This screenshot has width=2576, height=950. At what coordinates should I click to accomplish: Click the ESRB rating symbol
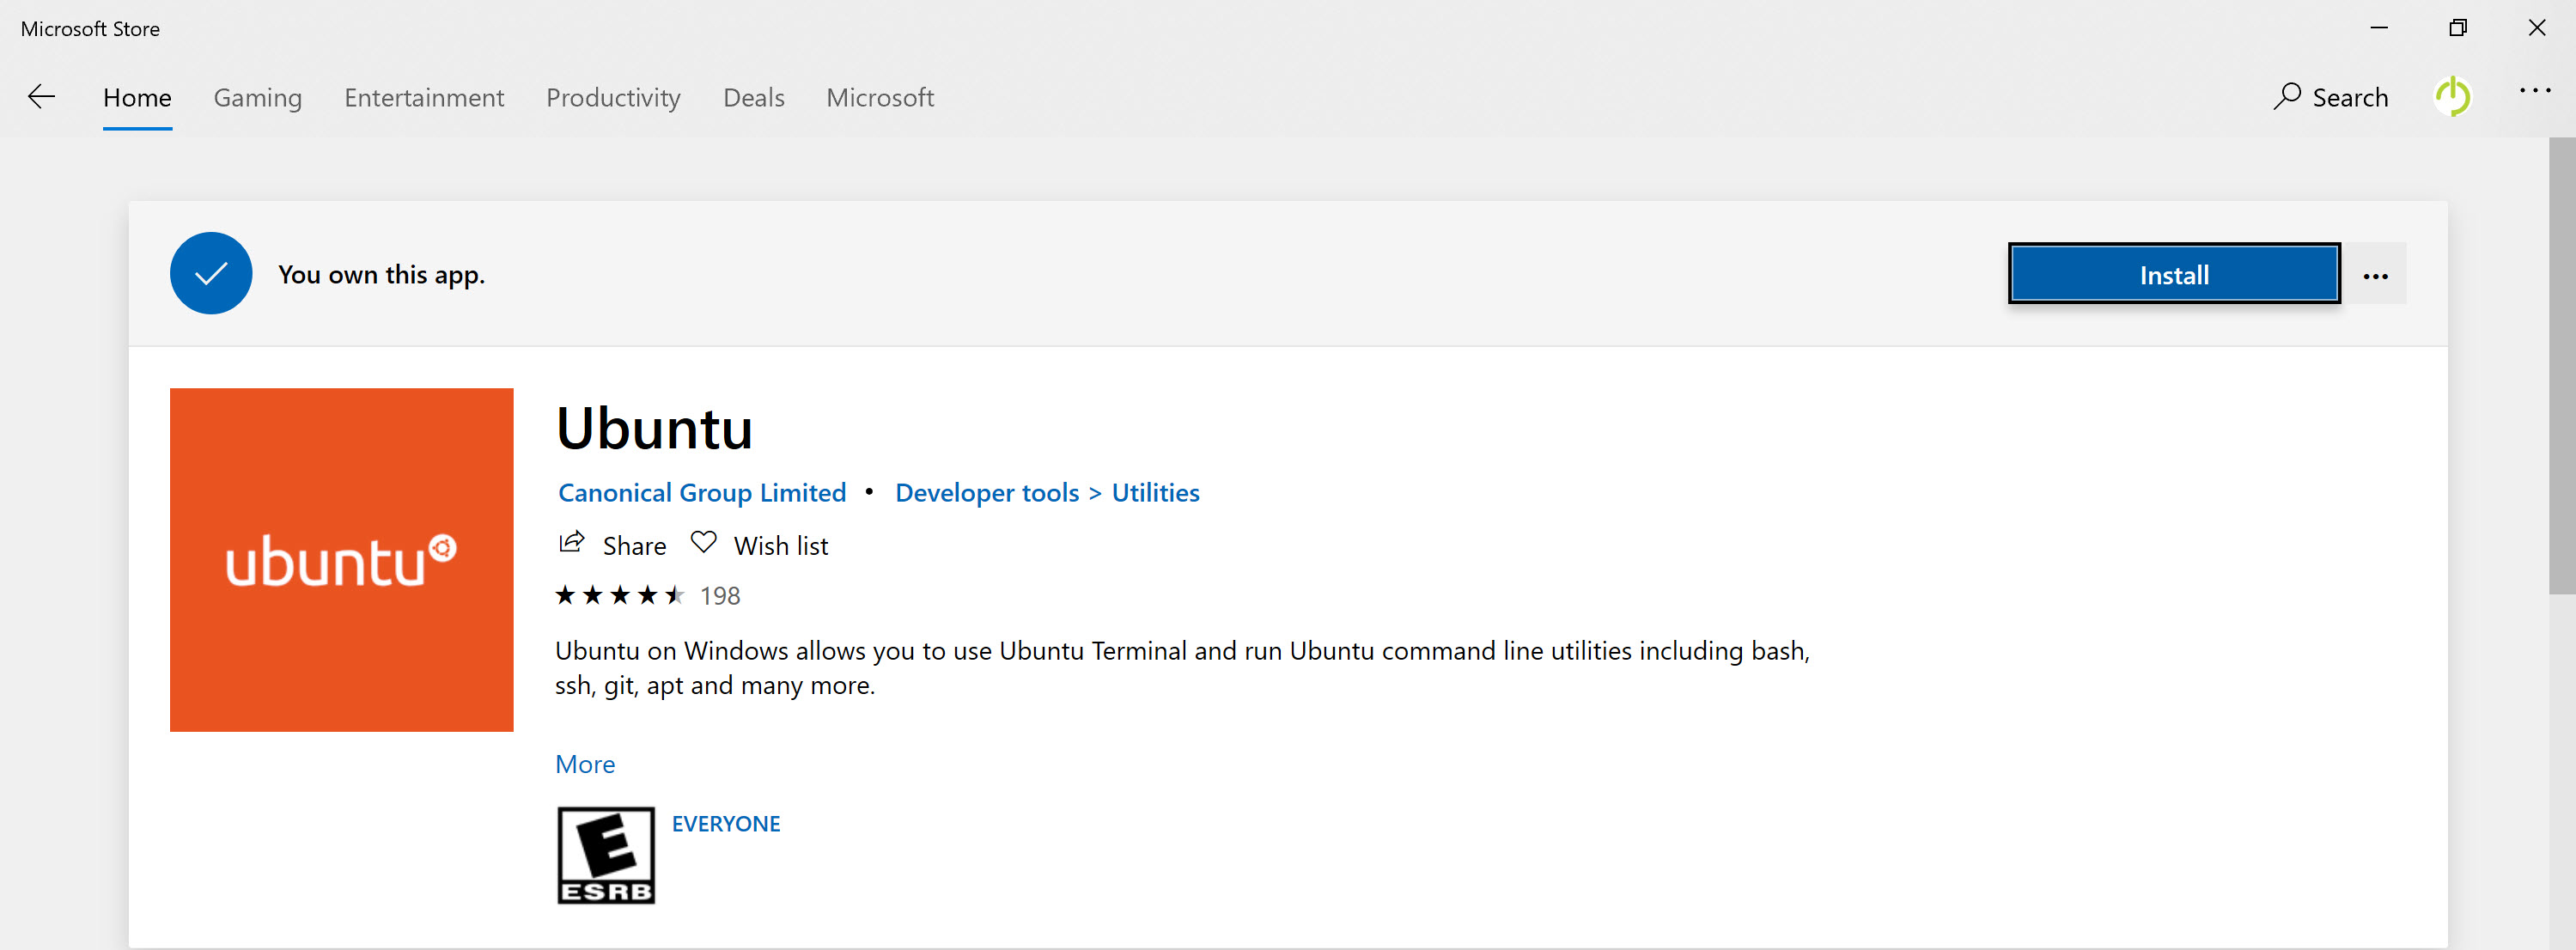604,855
